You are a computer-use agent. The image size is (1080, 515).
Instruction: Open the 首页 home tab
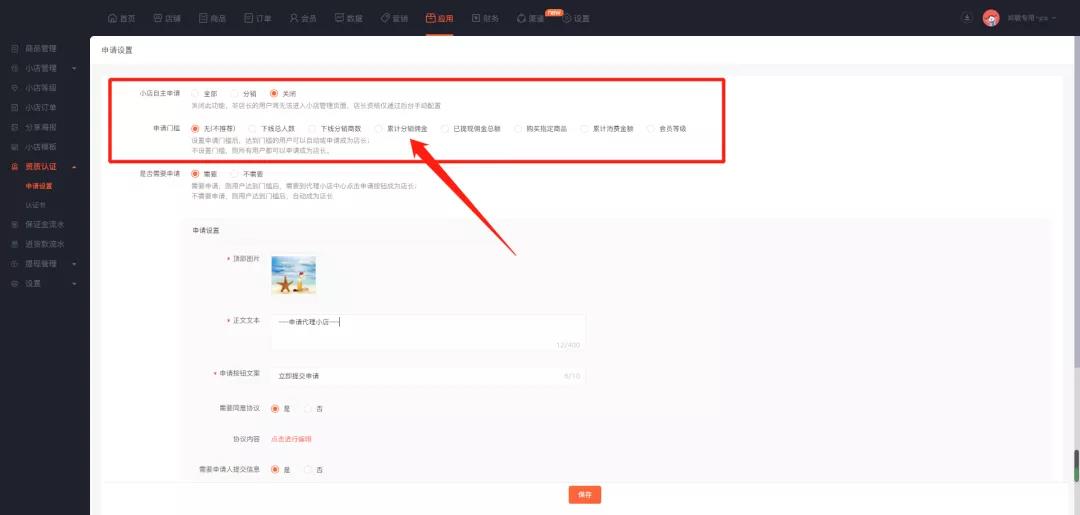pyautogui.click(x=122, y=19)
